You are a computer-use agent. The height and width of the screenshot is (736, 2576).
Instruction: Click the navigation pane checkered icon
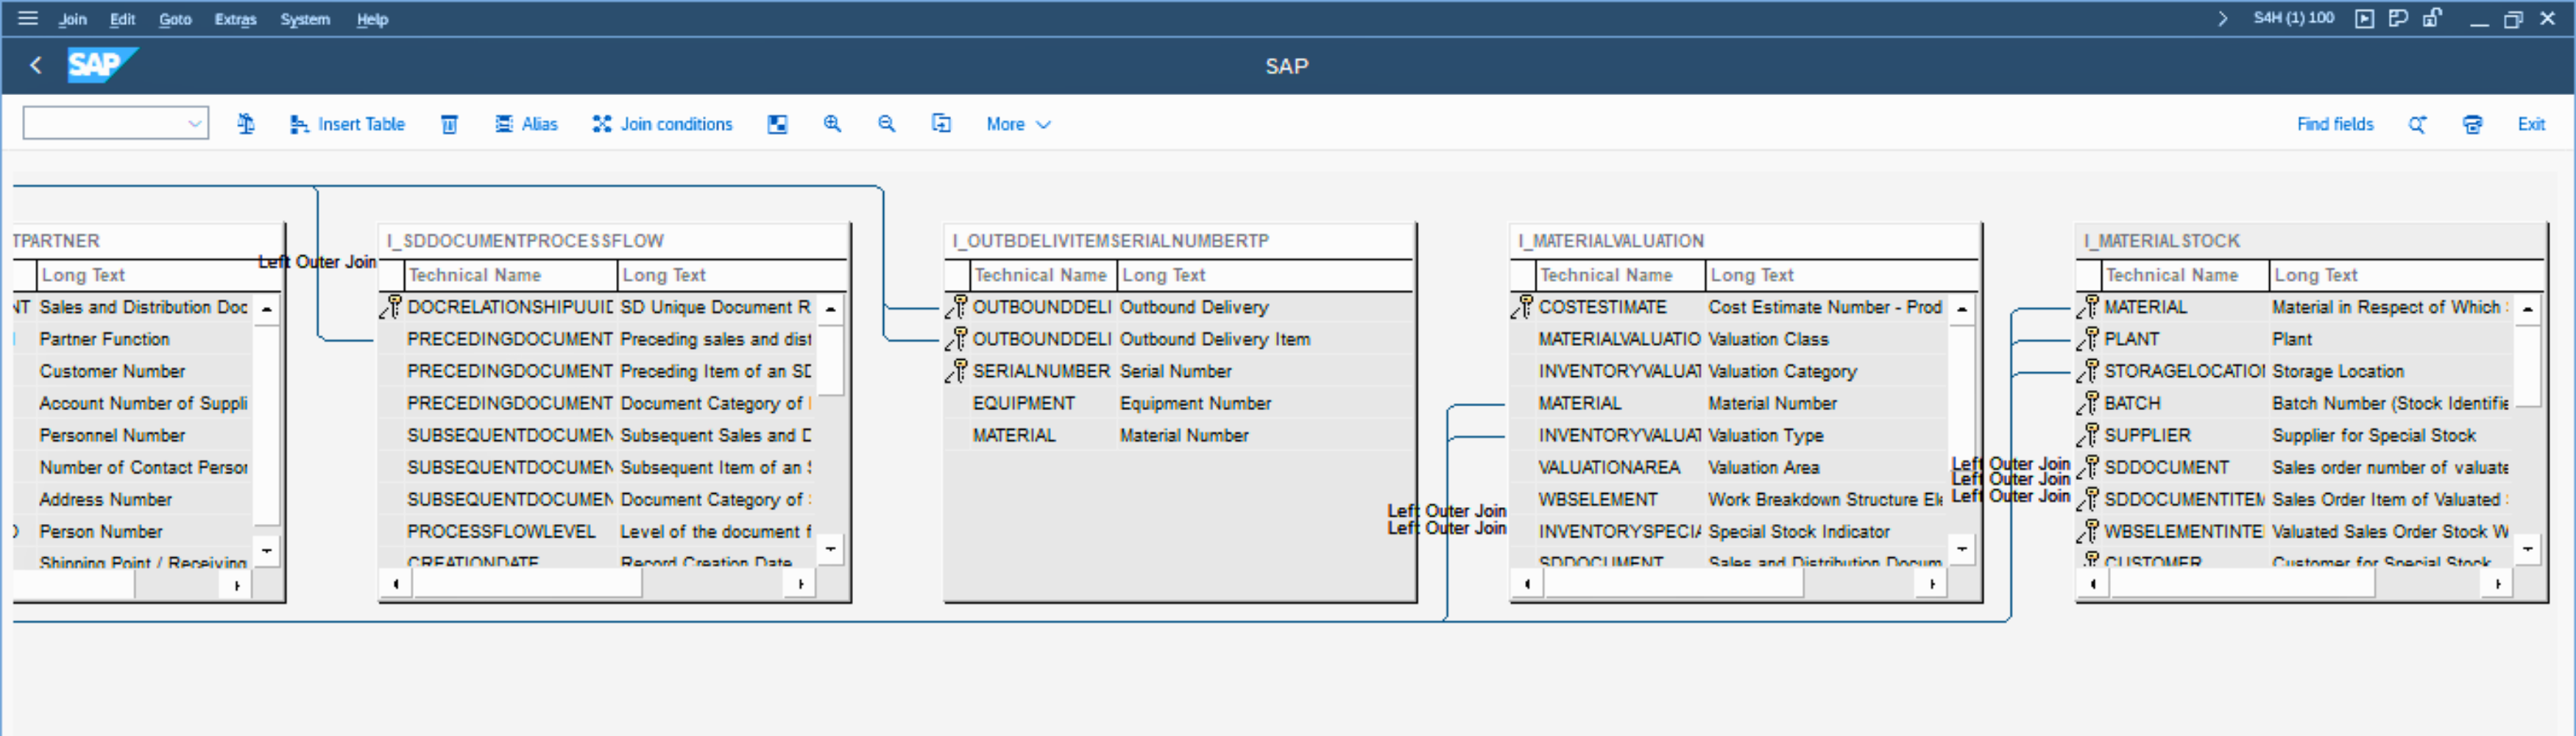coord(777,124)
